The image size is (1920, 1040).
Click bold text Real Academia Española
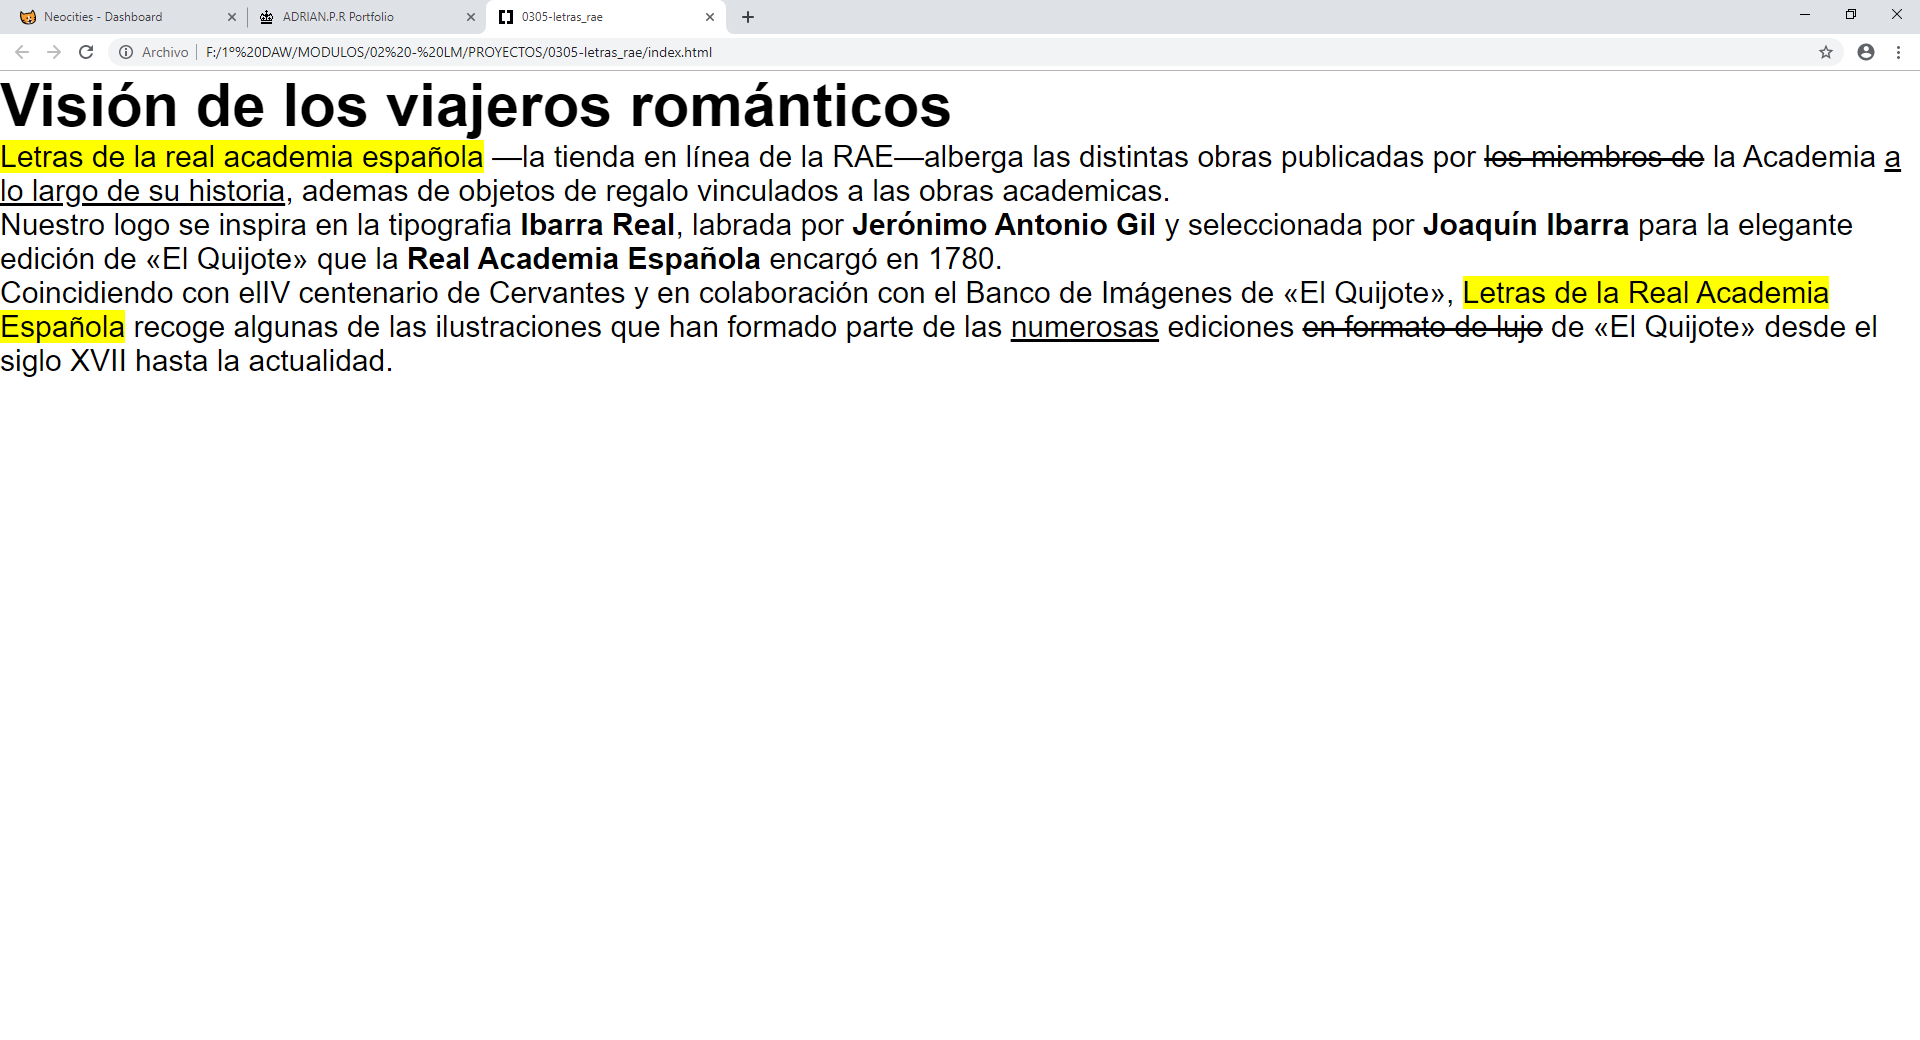click(583, 259)
